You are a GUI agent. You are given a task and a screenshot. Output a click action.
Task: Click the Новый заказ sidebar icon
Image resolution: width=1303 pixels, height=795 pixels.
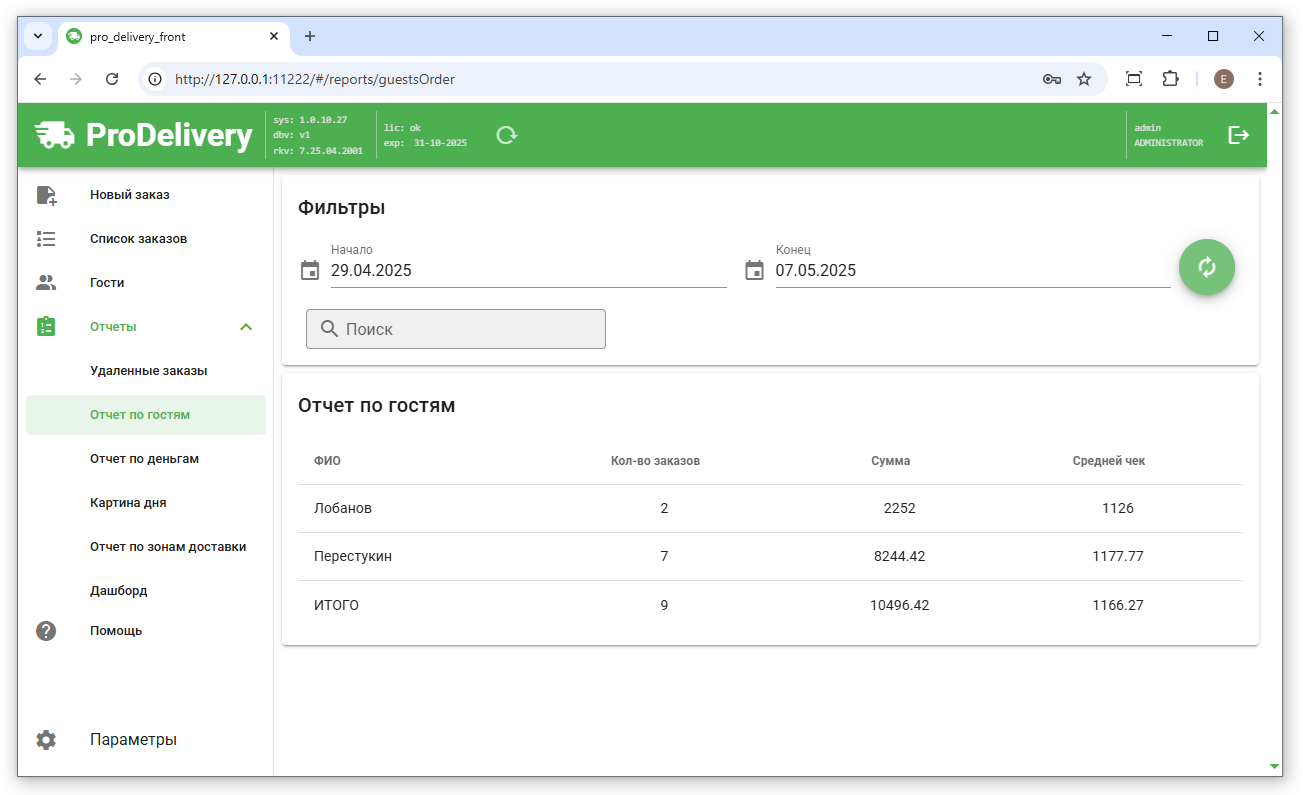coord(46,195)
